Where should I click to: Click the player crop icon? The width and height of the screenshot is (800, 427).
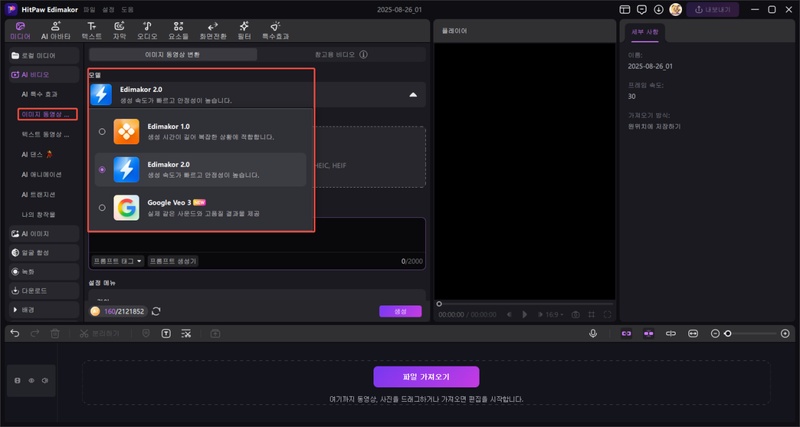point(591,315)
